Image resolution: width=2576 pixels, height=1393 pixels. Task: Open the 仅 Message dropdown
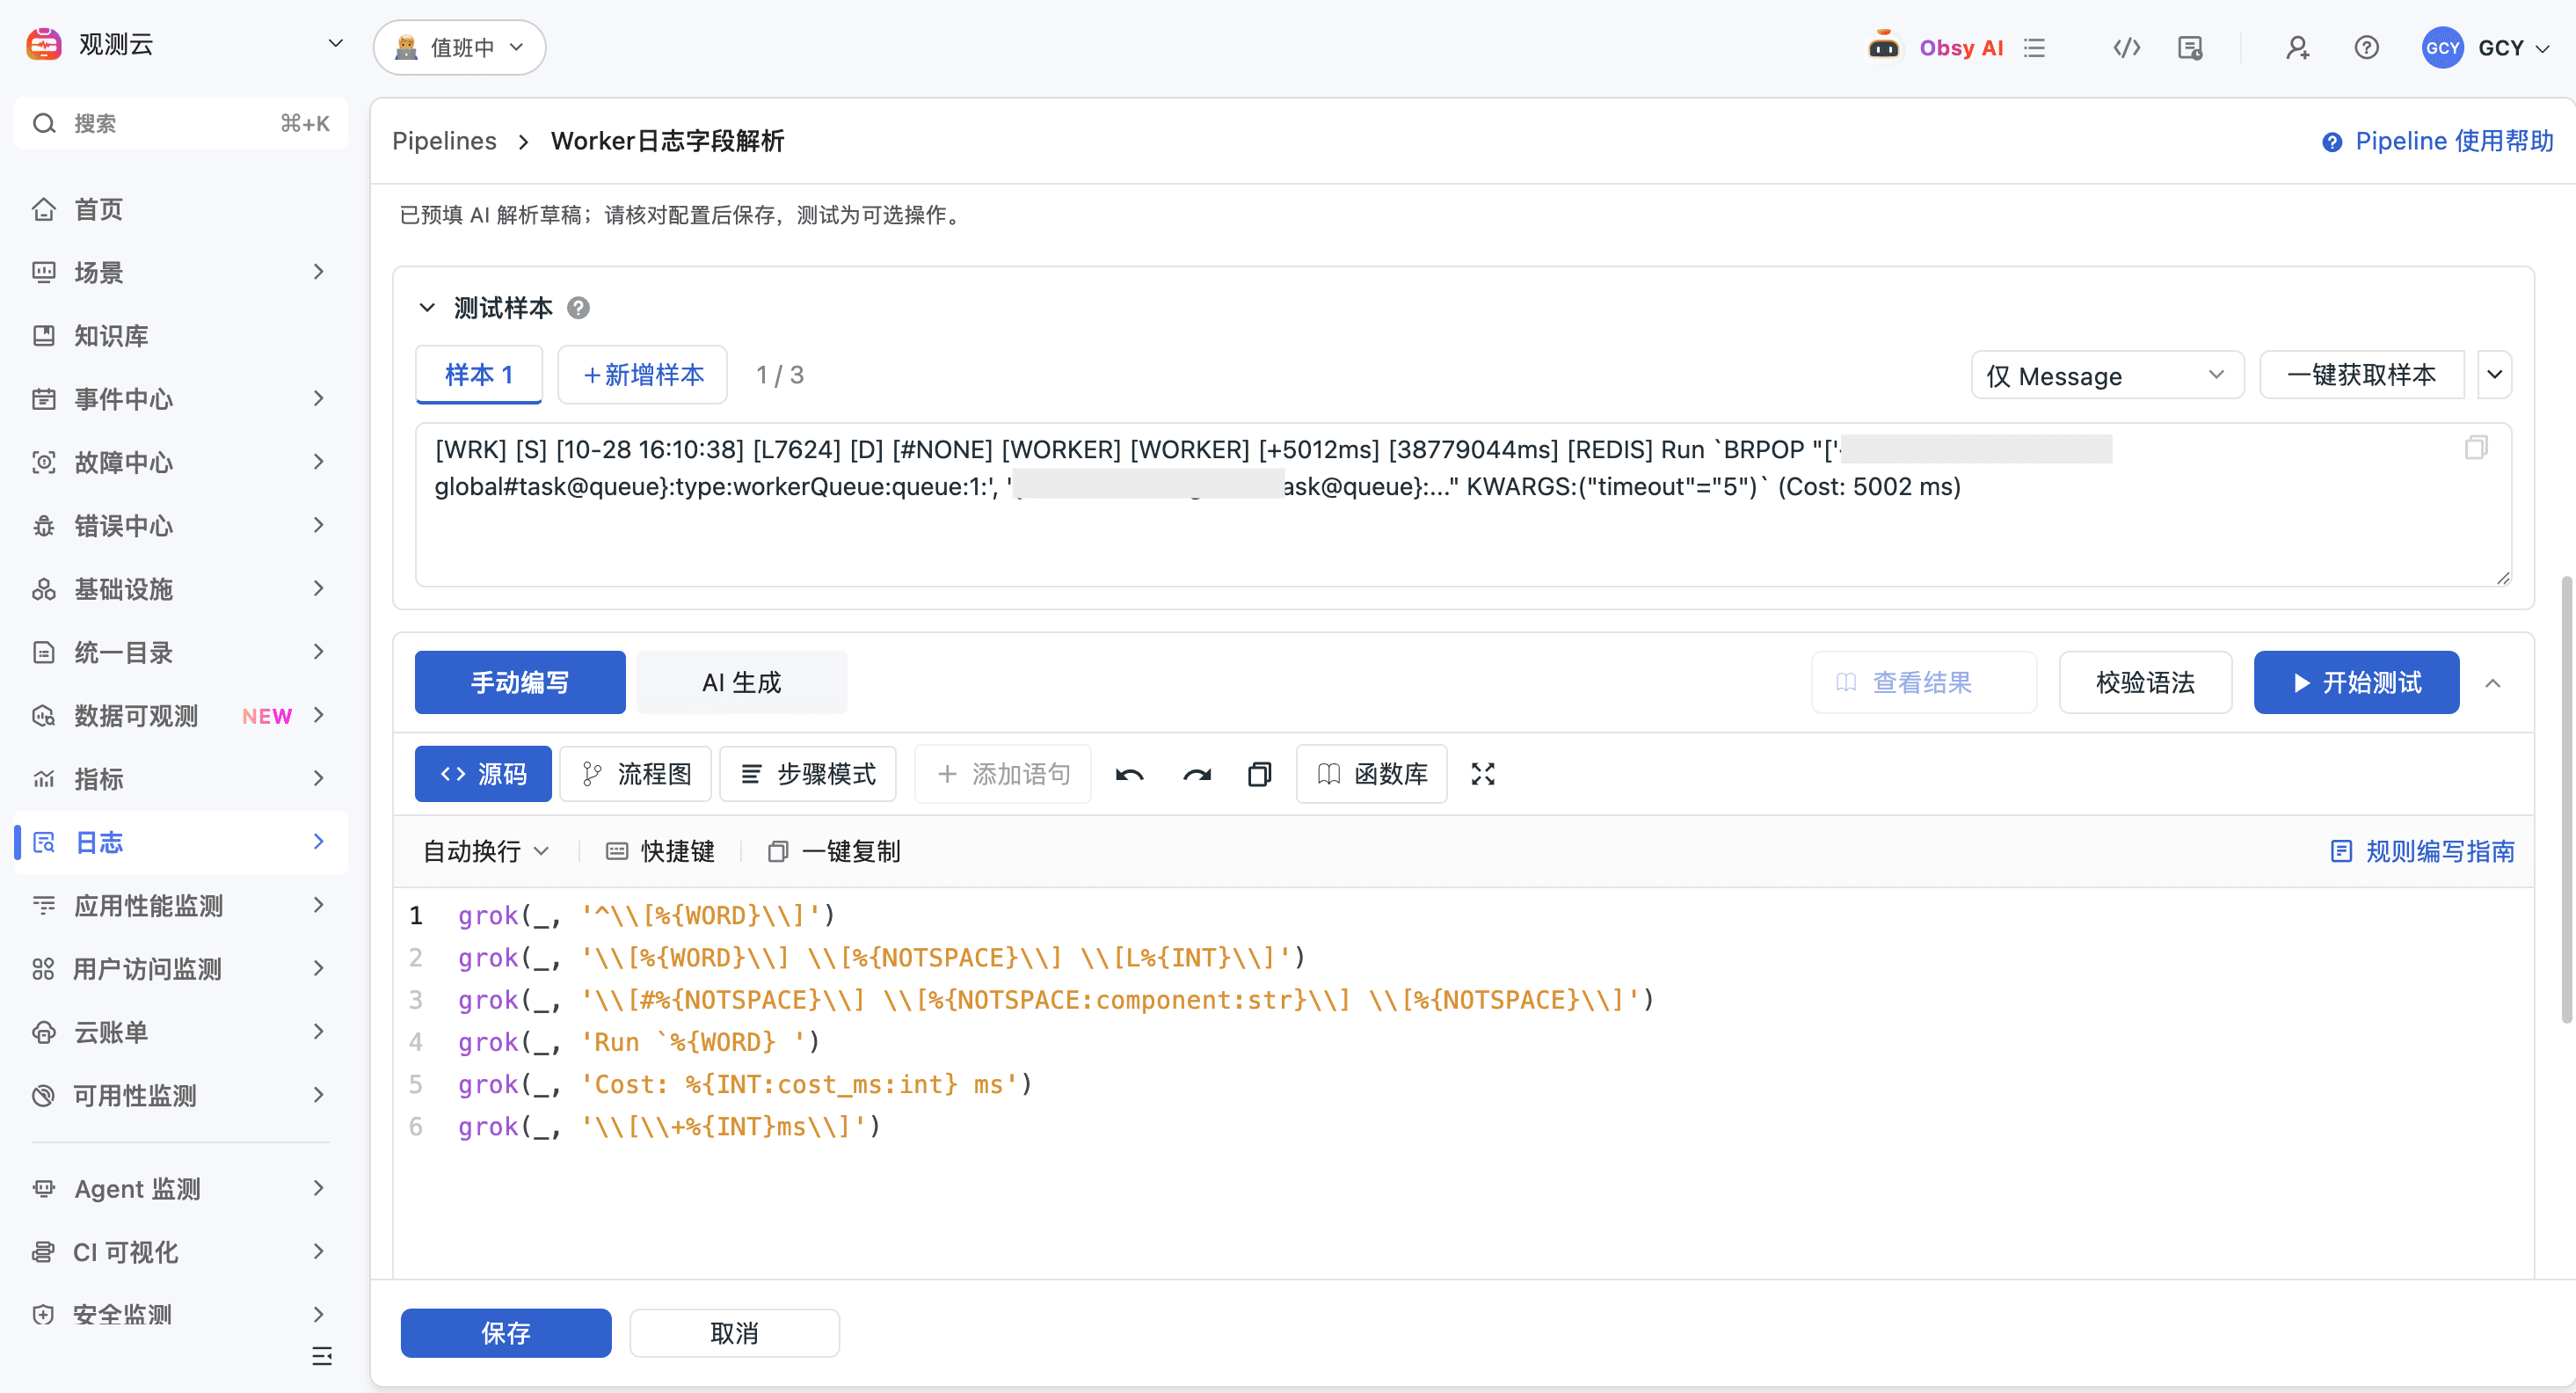click(x=2107, y=375)
